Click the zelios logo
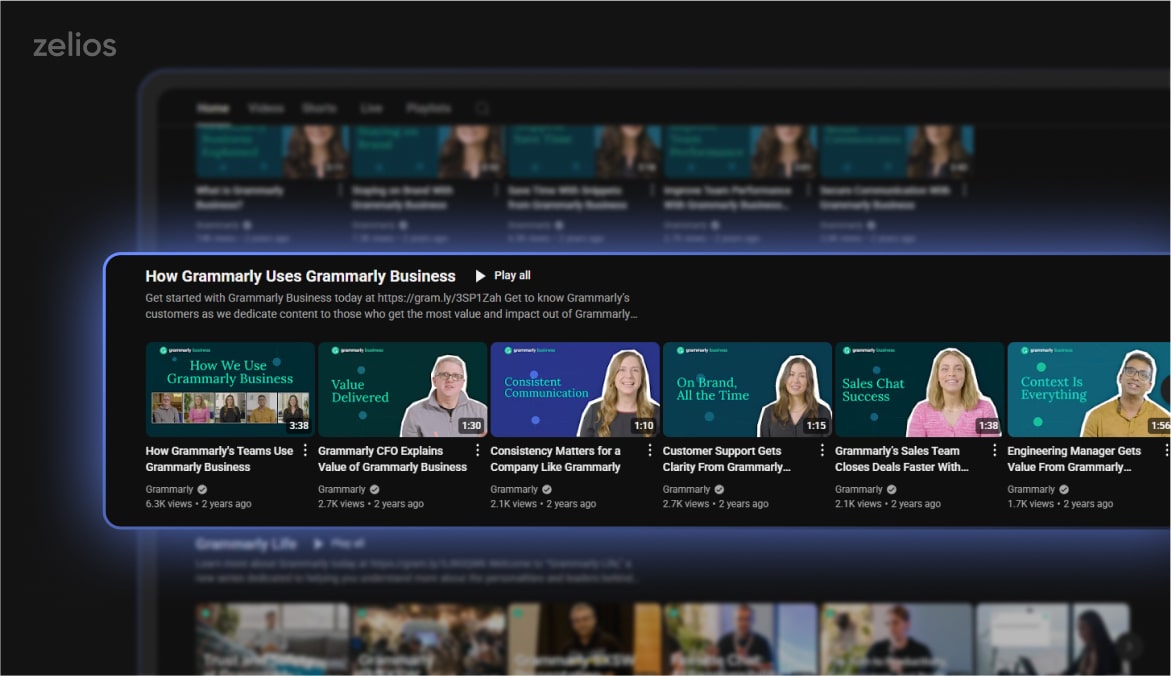The height and width of the screenshot is (676, 1171). [74, 45]
